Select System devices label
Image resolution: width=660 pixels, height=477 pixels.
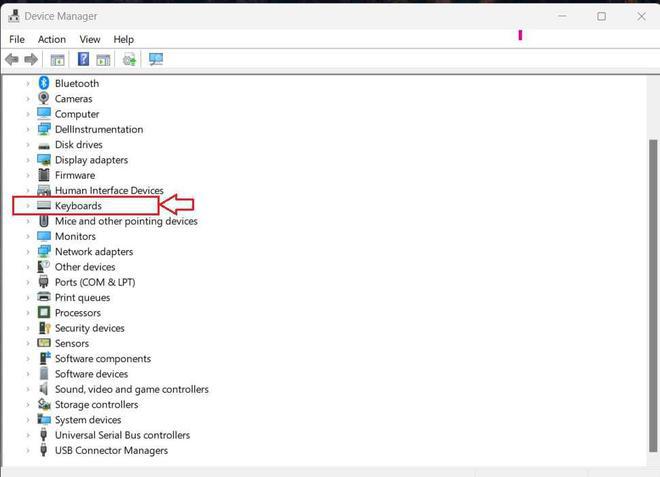88,420
